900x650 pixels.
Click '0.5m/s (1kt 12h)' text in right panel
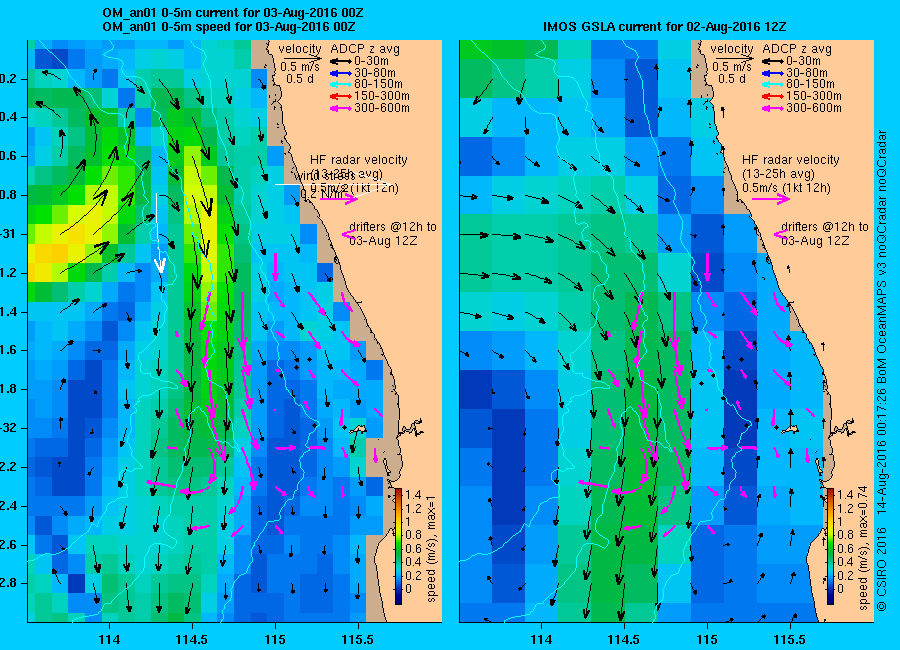pos(786,188)
